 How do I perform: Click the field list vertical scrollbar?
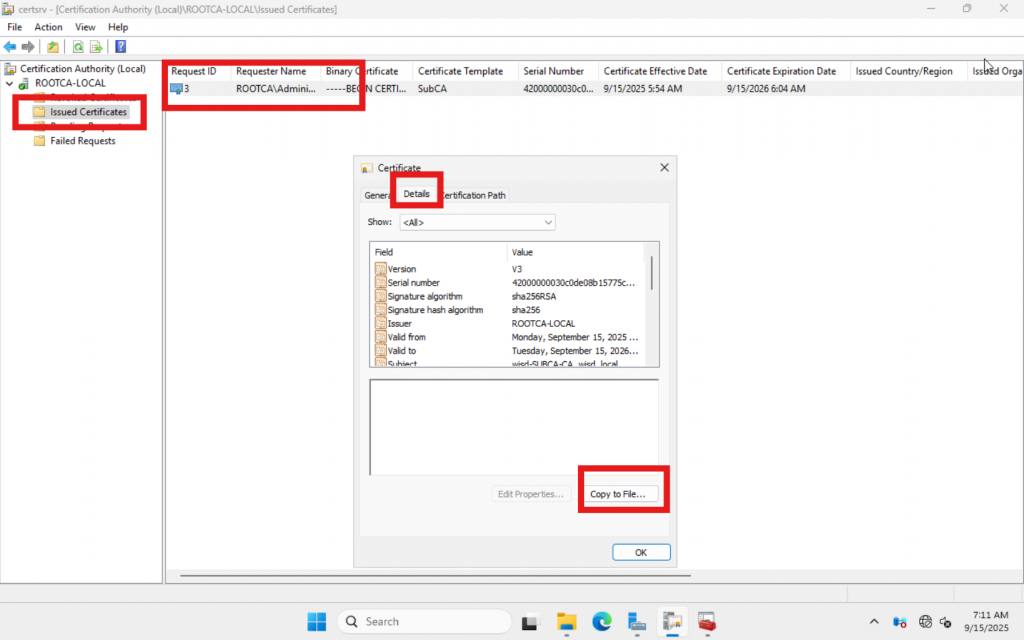point(652,272)
